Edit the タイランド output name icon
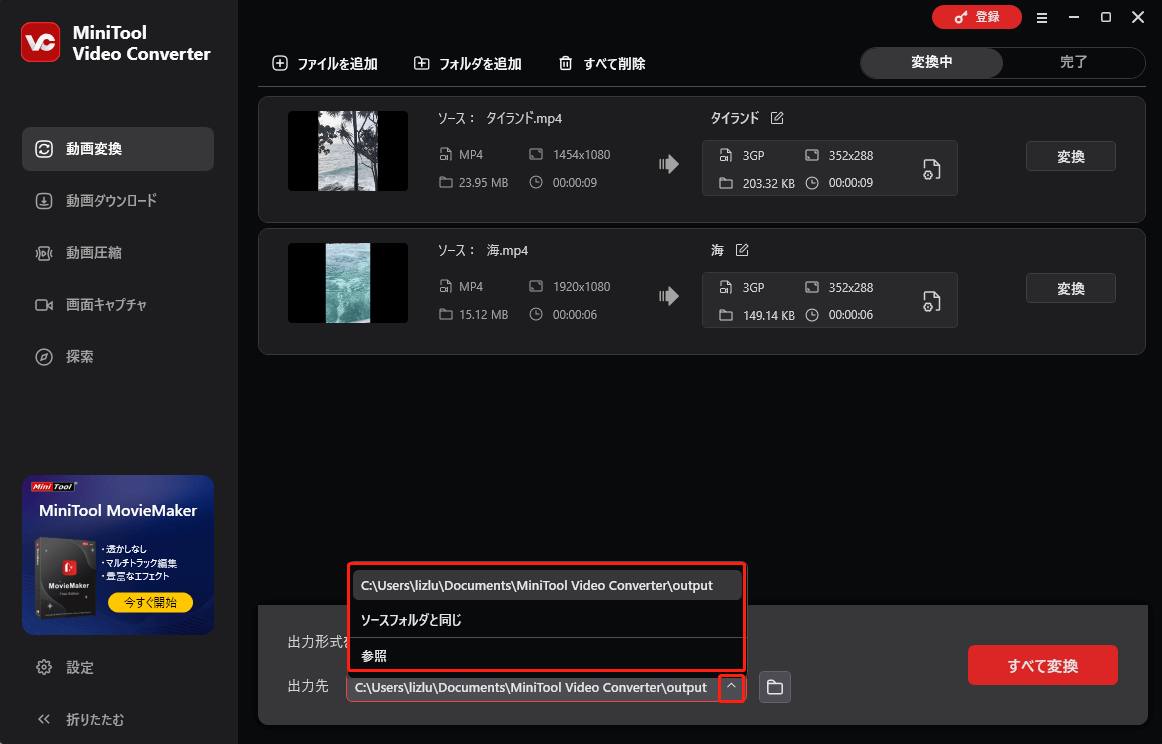 (x=777, y=118)
